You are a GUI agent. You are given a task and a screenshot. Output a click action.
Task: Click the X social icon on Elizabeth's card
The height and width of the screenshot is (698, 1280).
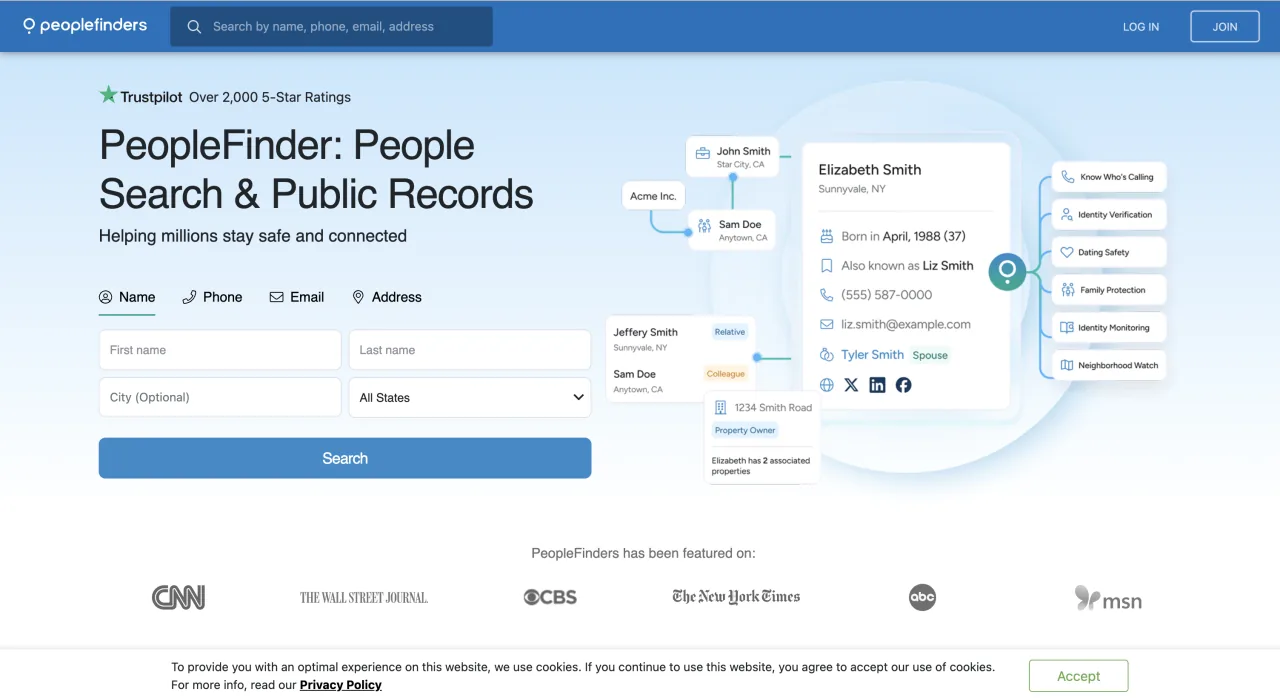pyautogui.click(x=851, y=385)
